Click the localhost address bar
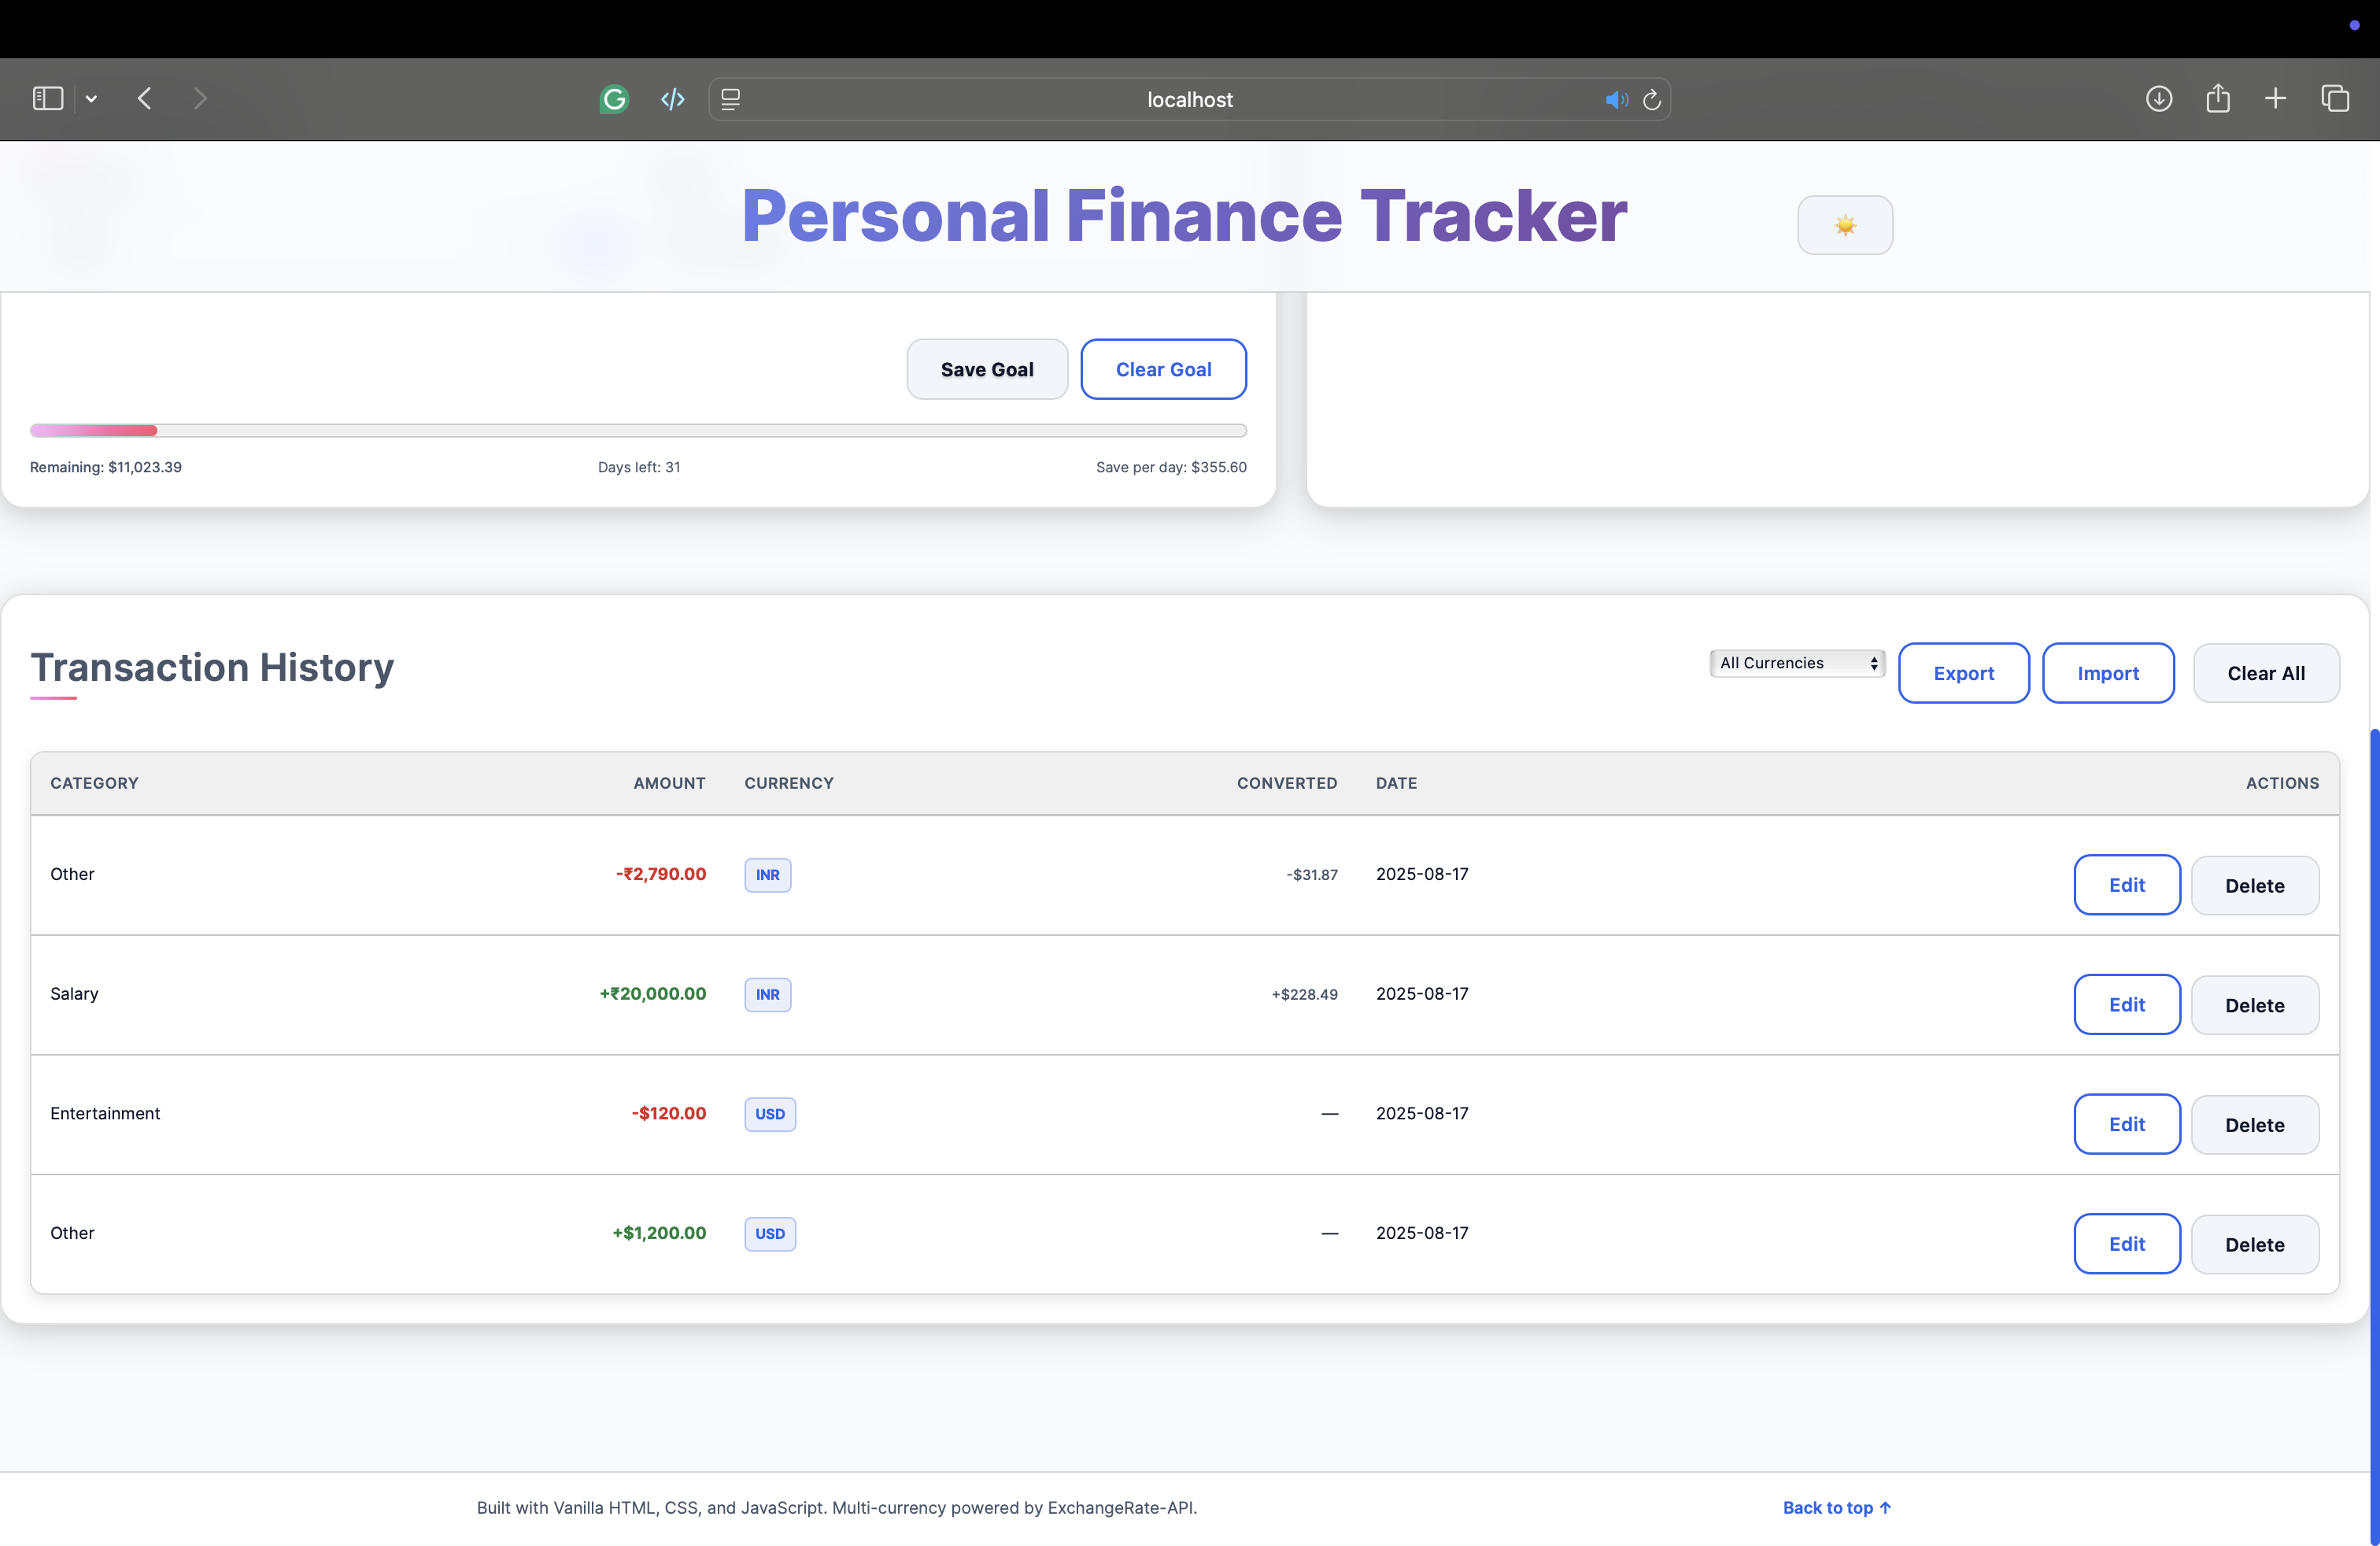This screenshot has height=1546, width=2380. (1188, 100)
